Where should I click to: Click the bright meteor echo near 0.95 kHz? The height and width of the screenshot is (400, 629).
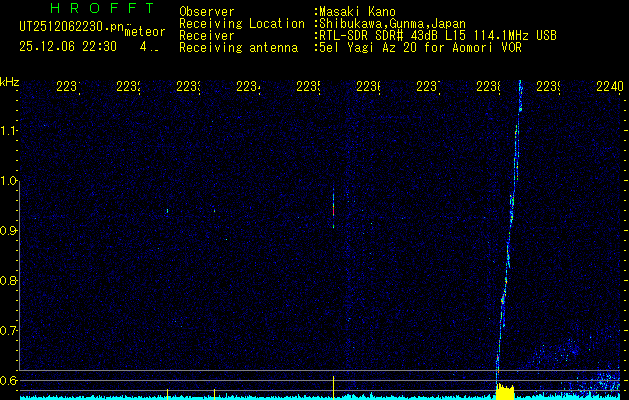pyautogui.click(x=333, y=209)
